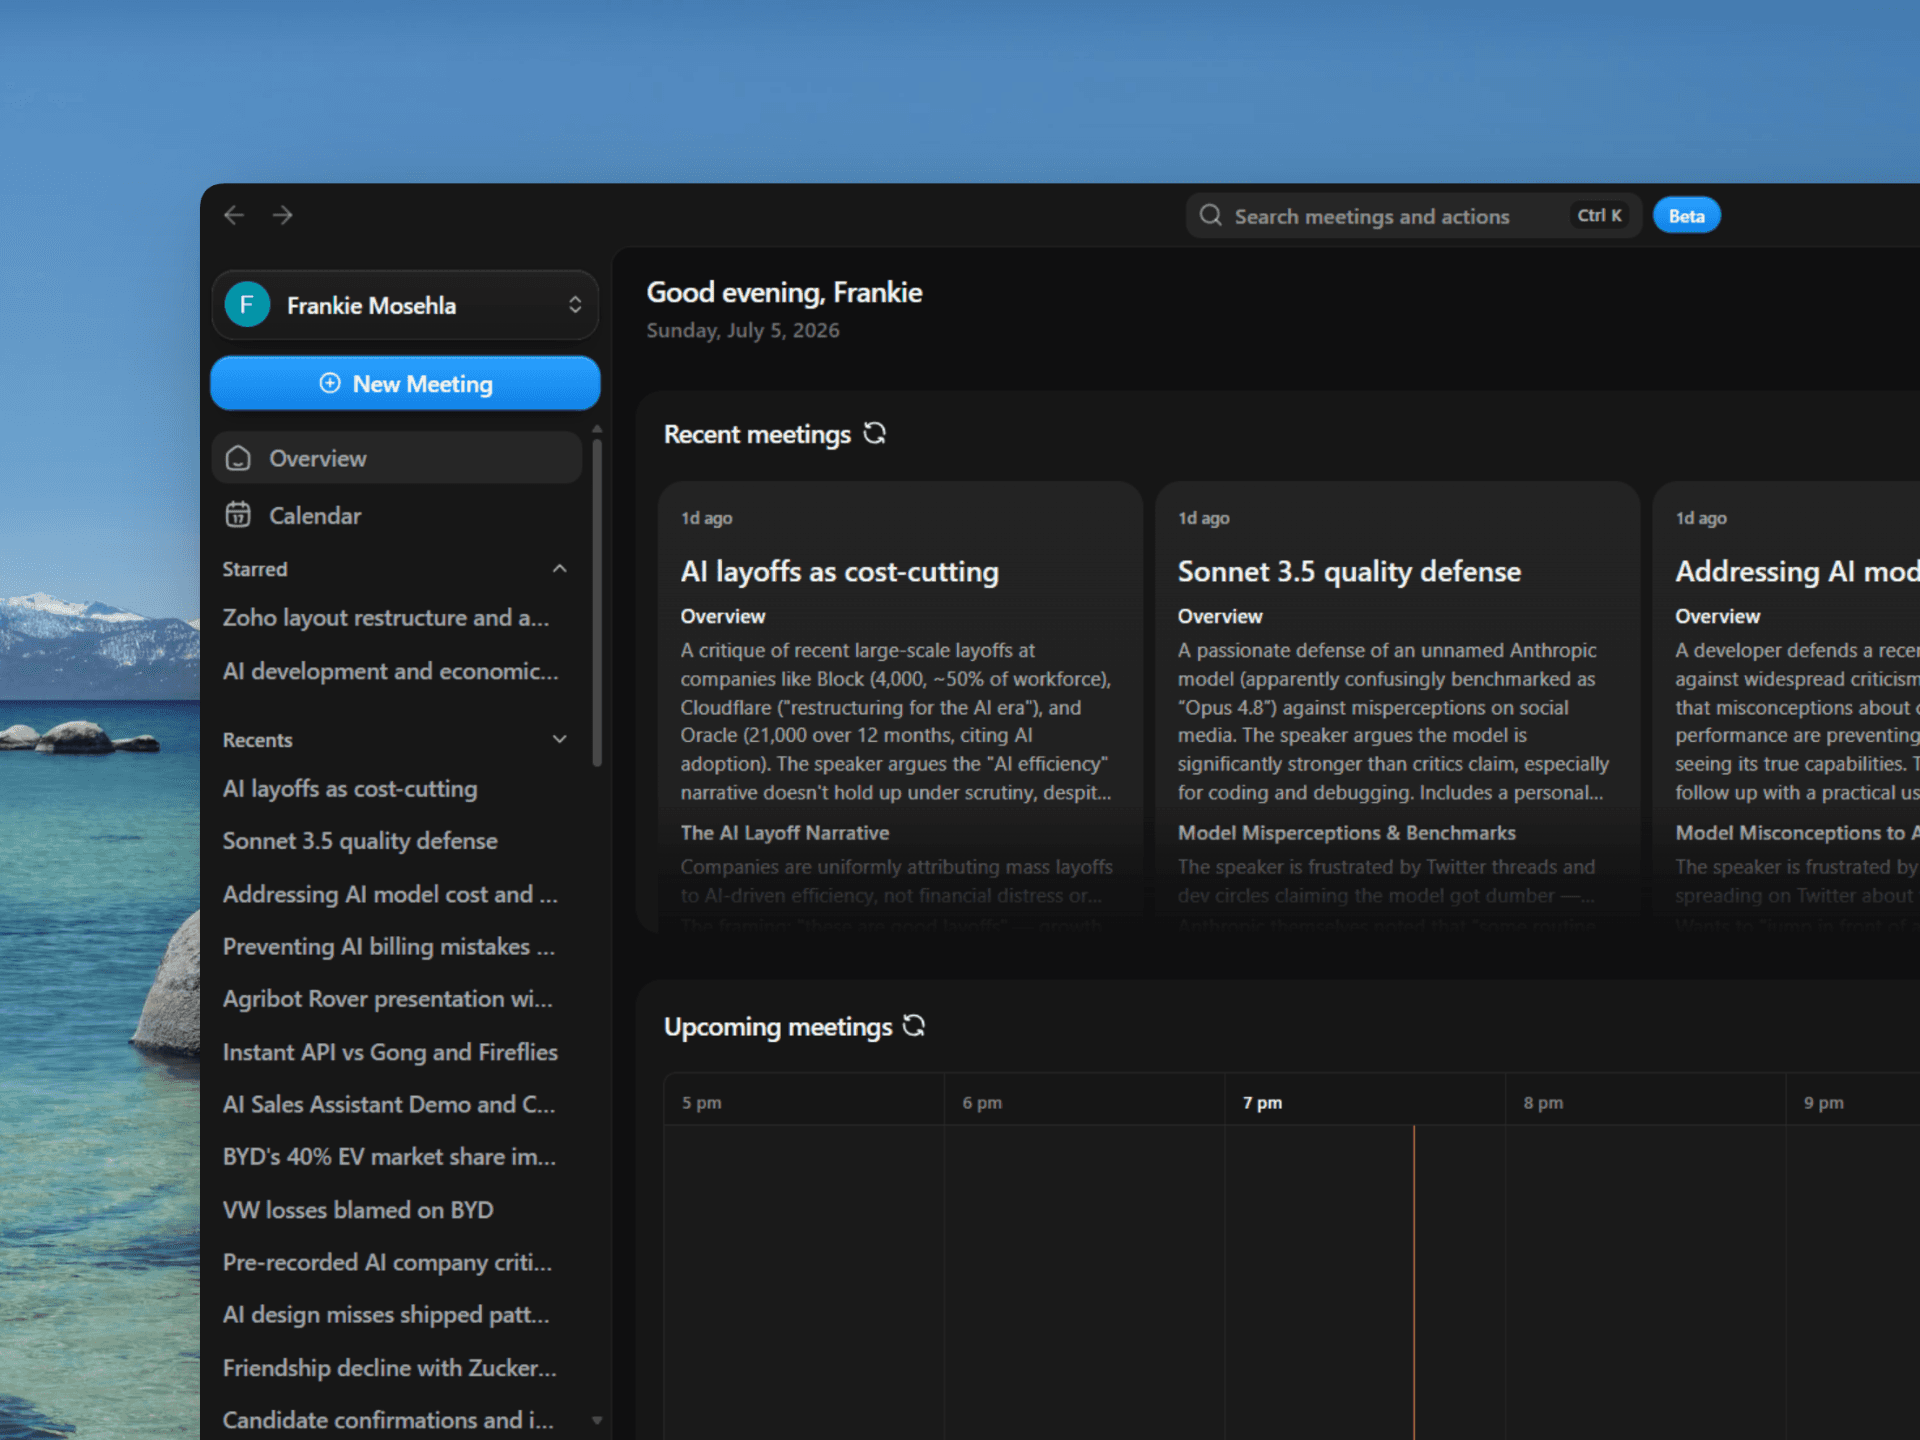Click the Beta badge
The height and width of the screenshot is (1440, 1920).
tap(1686, 216)
